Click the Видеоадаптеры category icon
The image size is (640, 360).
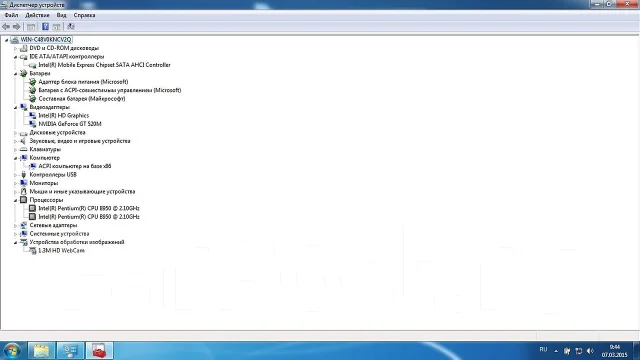click(x=24, y=107)
